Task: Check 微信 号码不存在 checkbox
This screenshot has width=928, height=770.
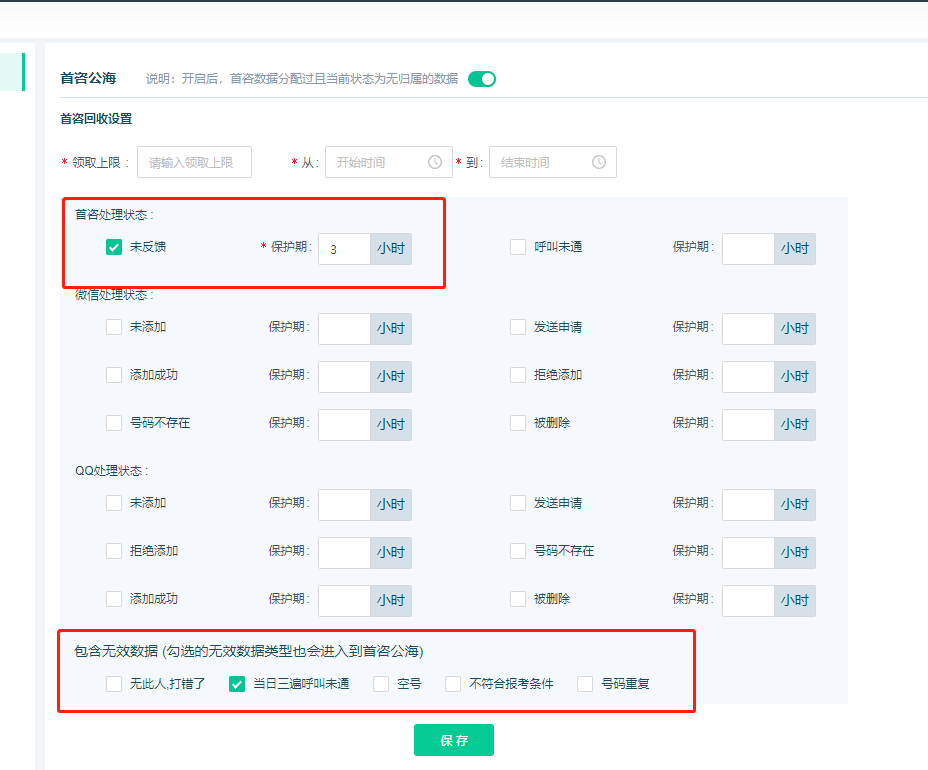Action: pyautogui.click(x=114, y=423)
